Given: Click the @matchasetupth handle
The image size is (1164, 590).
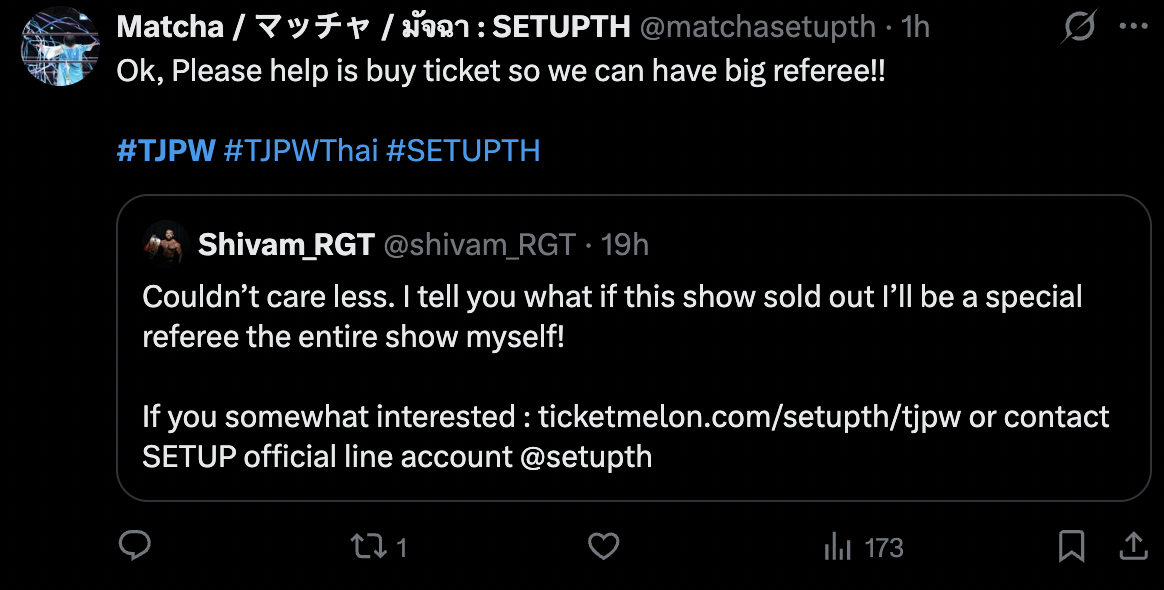Looking at the screenshot, I should point(757,27).
